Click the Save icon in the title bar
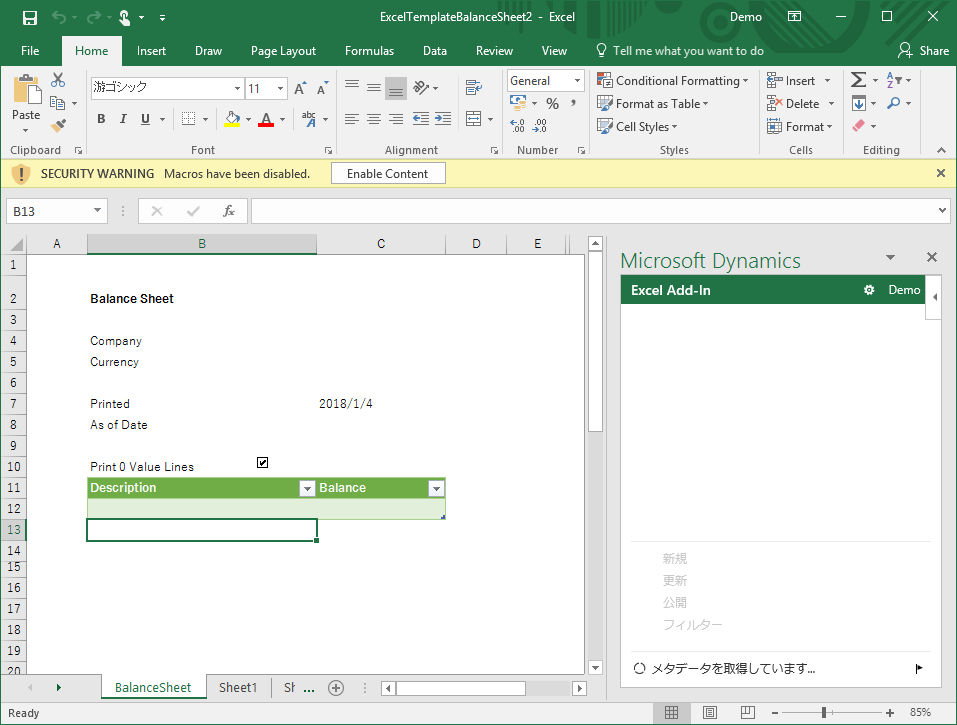This screenshot has height=725, width=957. tap(30, 18)
